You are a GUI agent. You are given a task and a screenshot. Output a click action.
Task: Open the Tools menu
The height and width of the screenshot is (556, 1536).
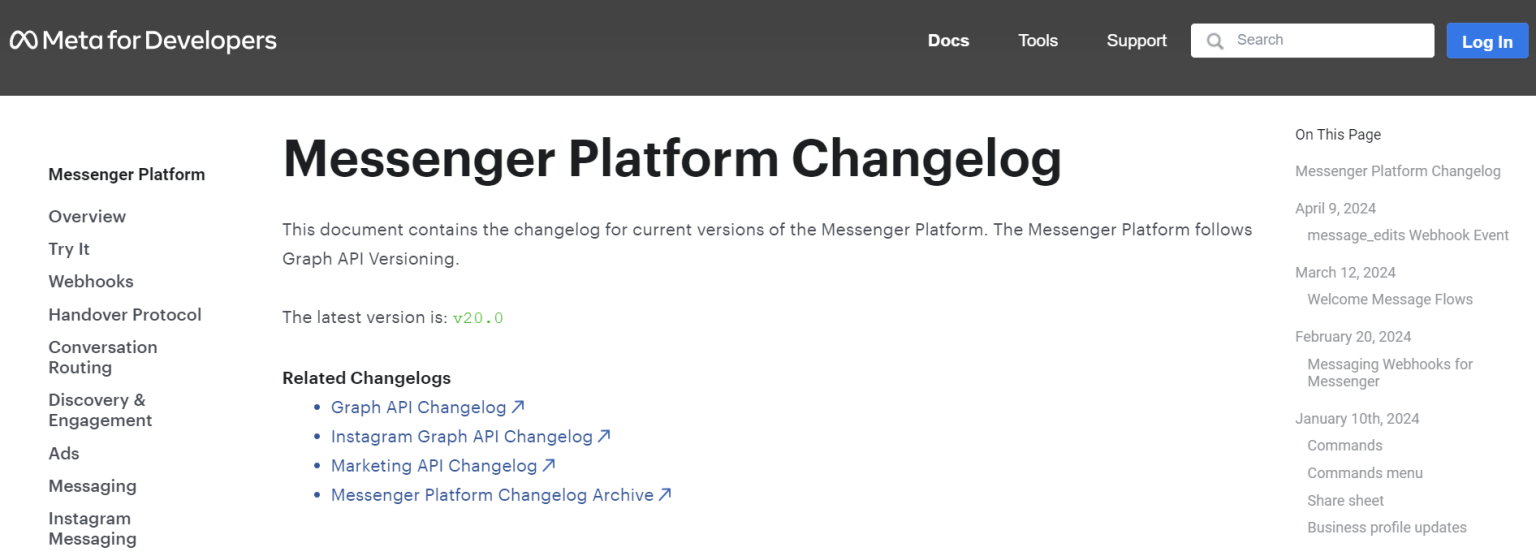[x=1037, y=41]
